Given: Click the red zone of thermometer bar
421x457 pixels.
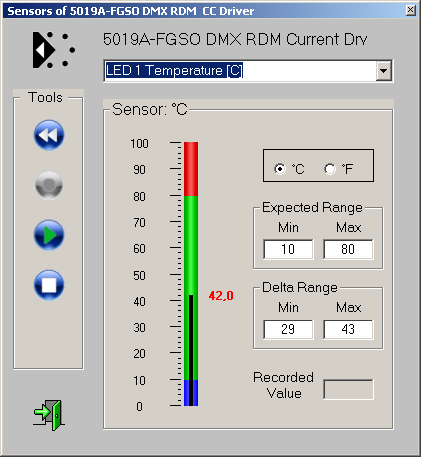Looking at the screenshot, I should coord(191,169).
